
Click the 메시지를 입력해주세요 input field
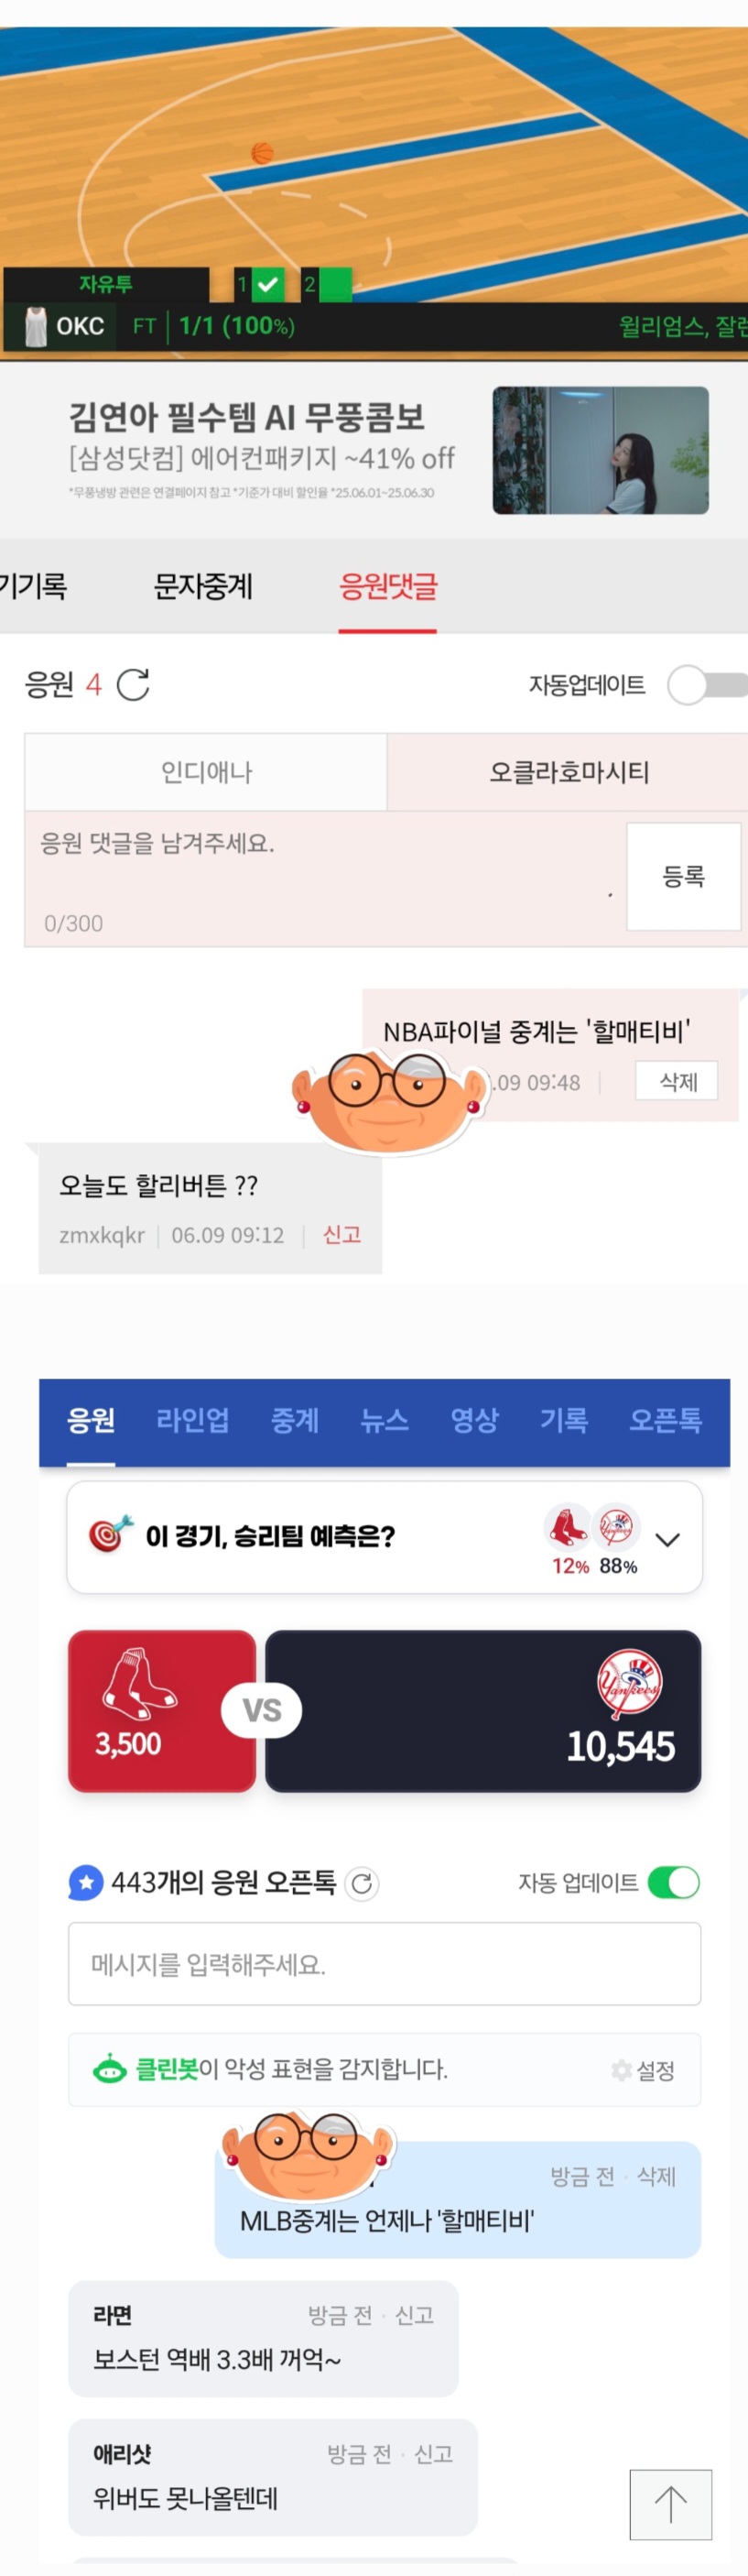(384, 1964)
